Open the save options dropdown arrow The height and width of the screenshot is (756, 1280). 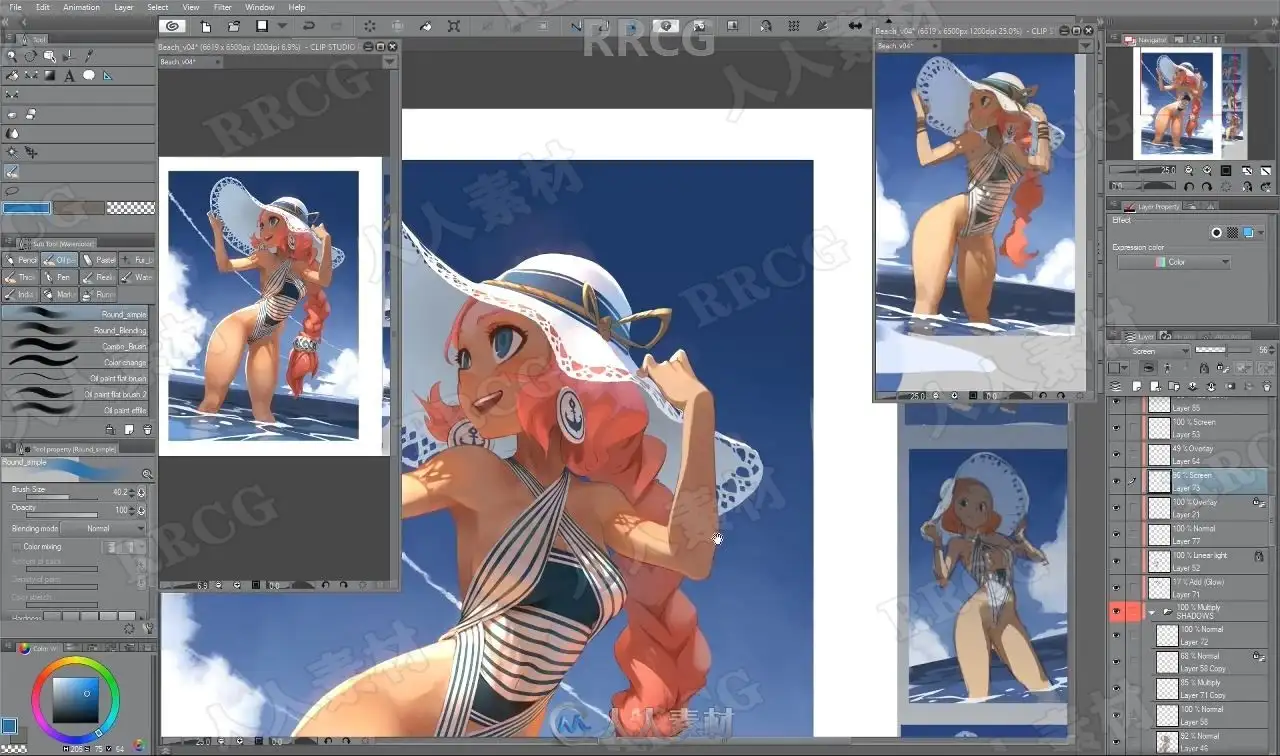(282, 26)
